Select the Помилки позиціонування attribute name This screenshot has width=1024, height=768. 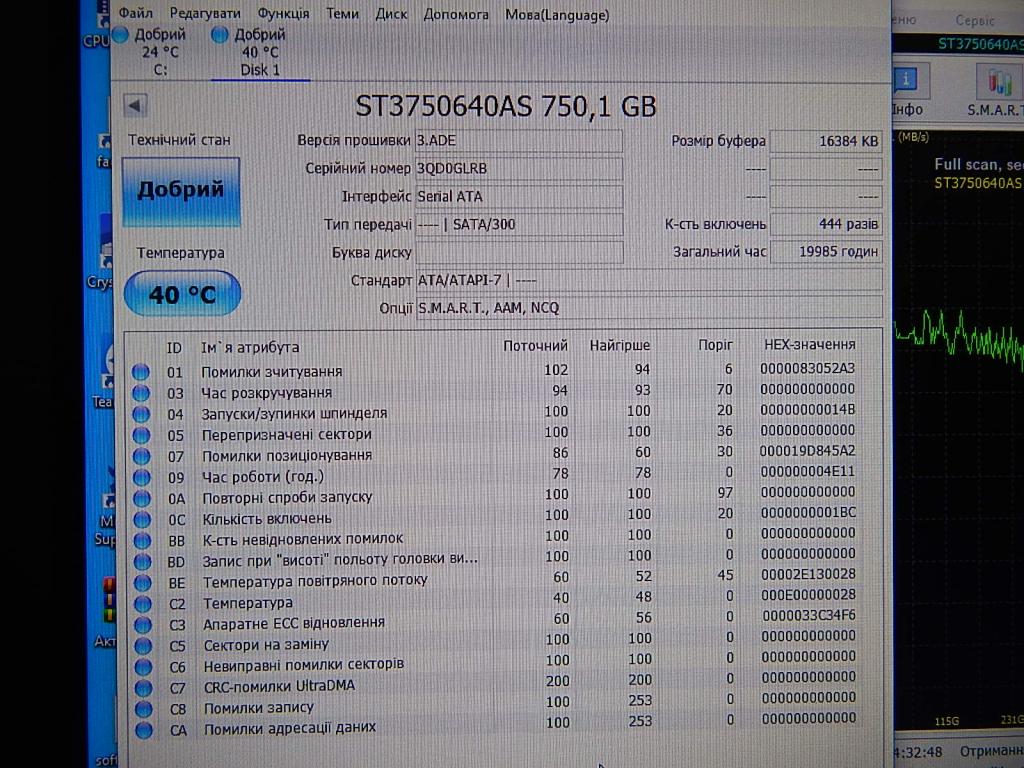[287, 455]
